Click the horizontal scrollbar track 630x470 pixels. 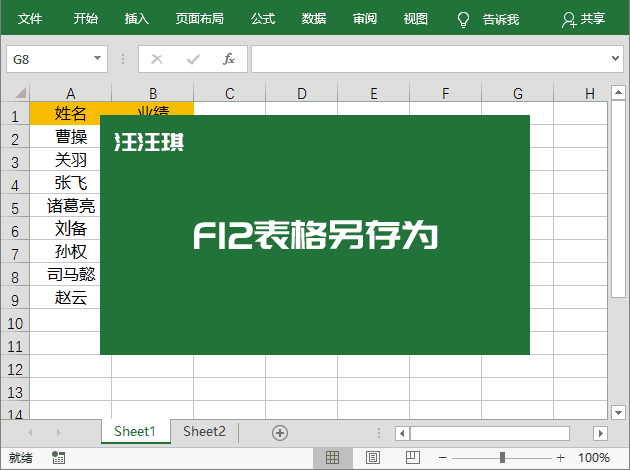coord(490,433)
